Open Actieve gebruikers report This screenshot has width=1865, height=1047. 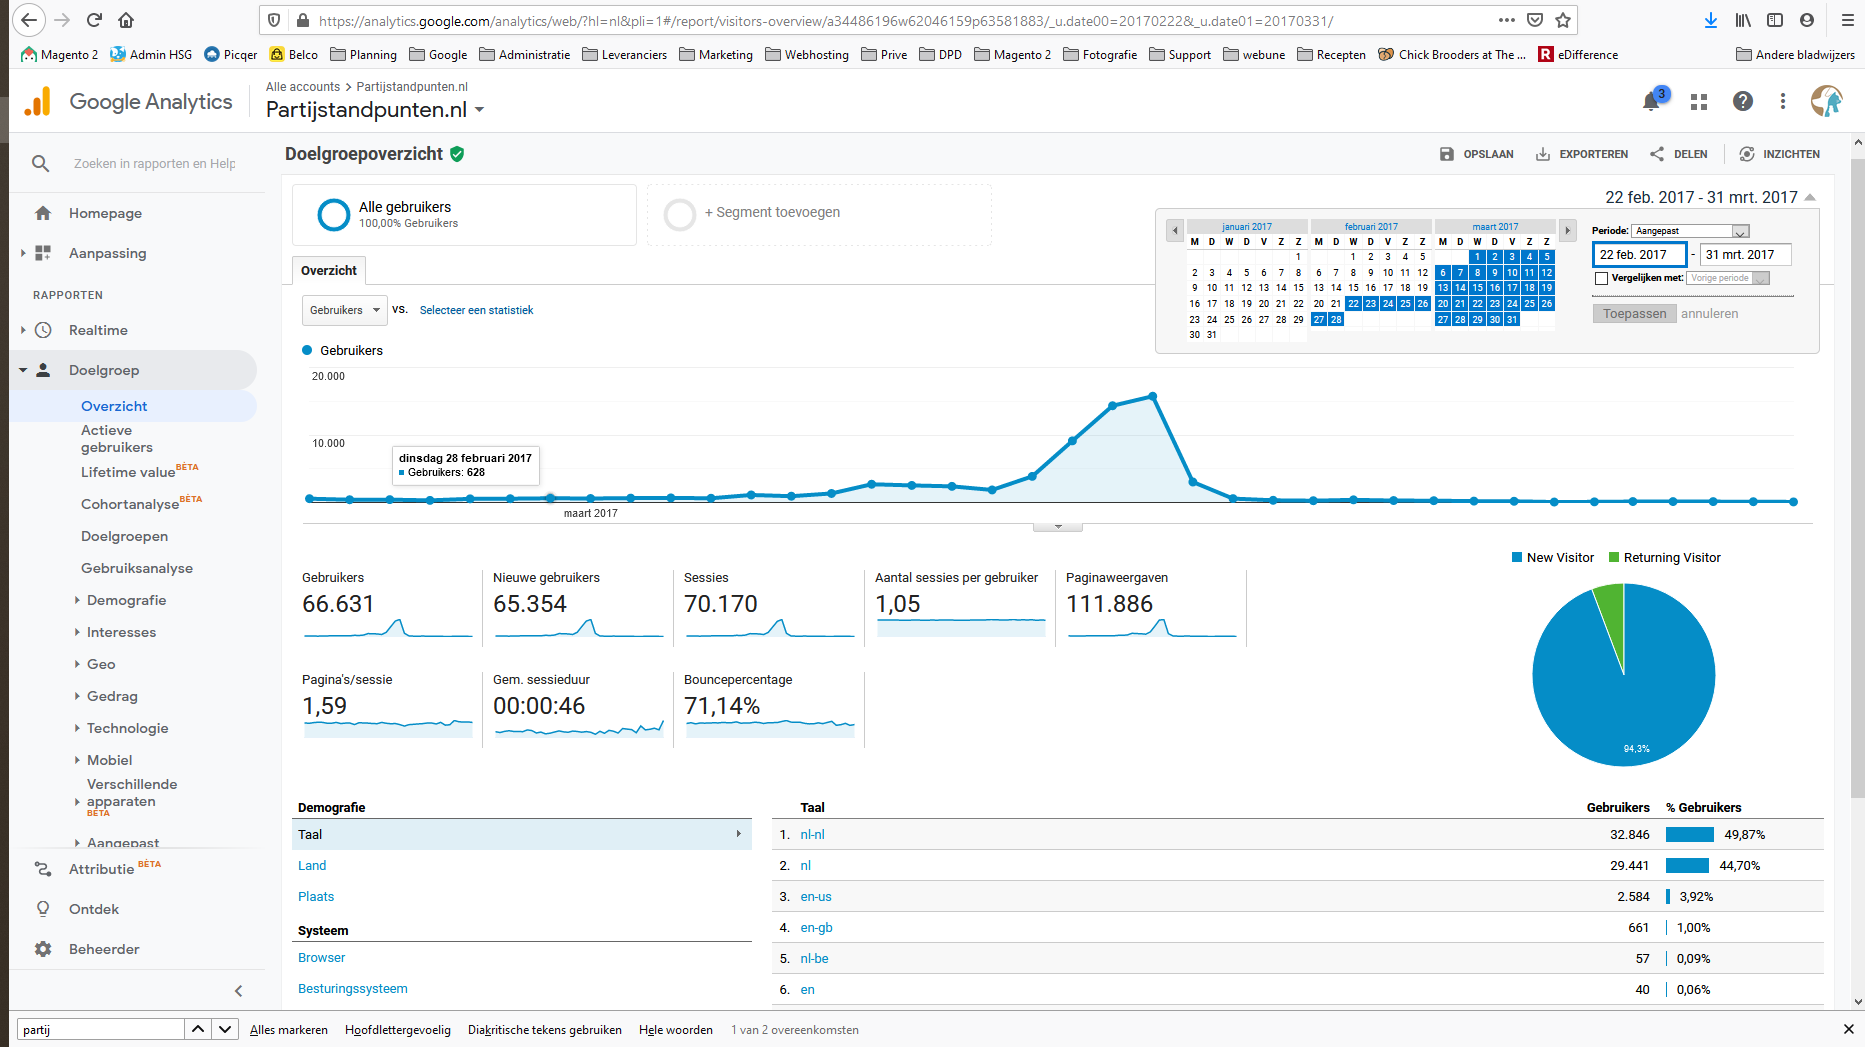(x=117, y=439)
